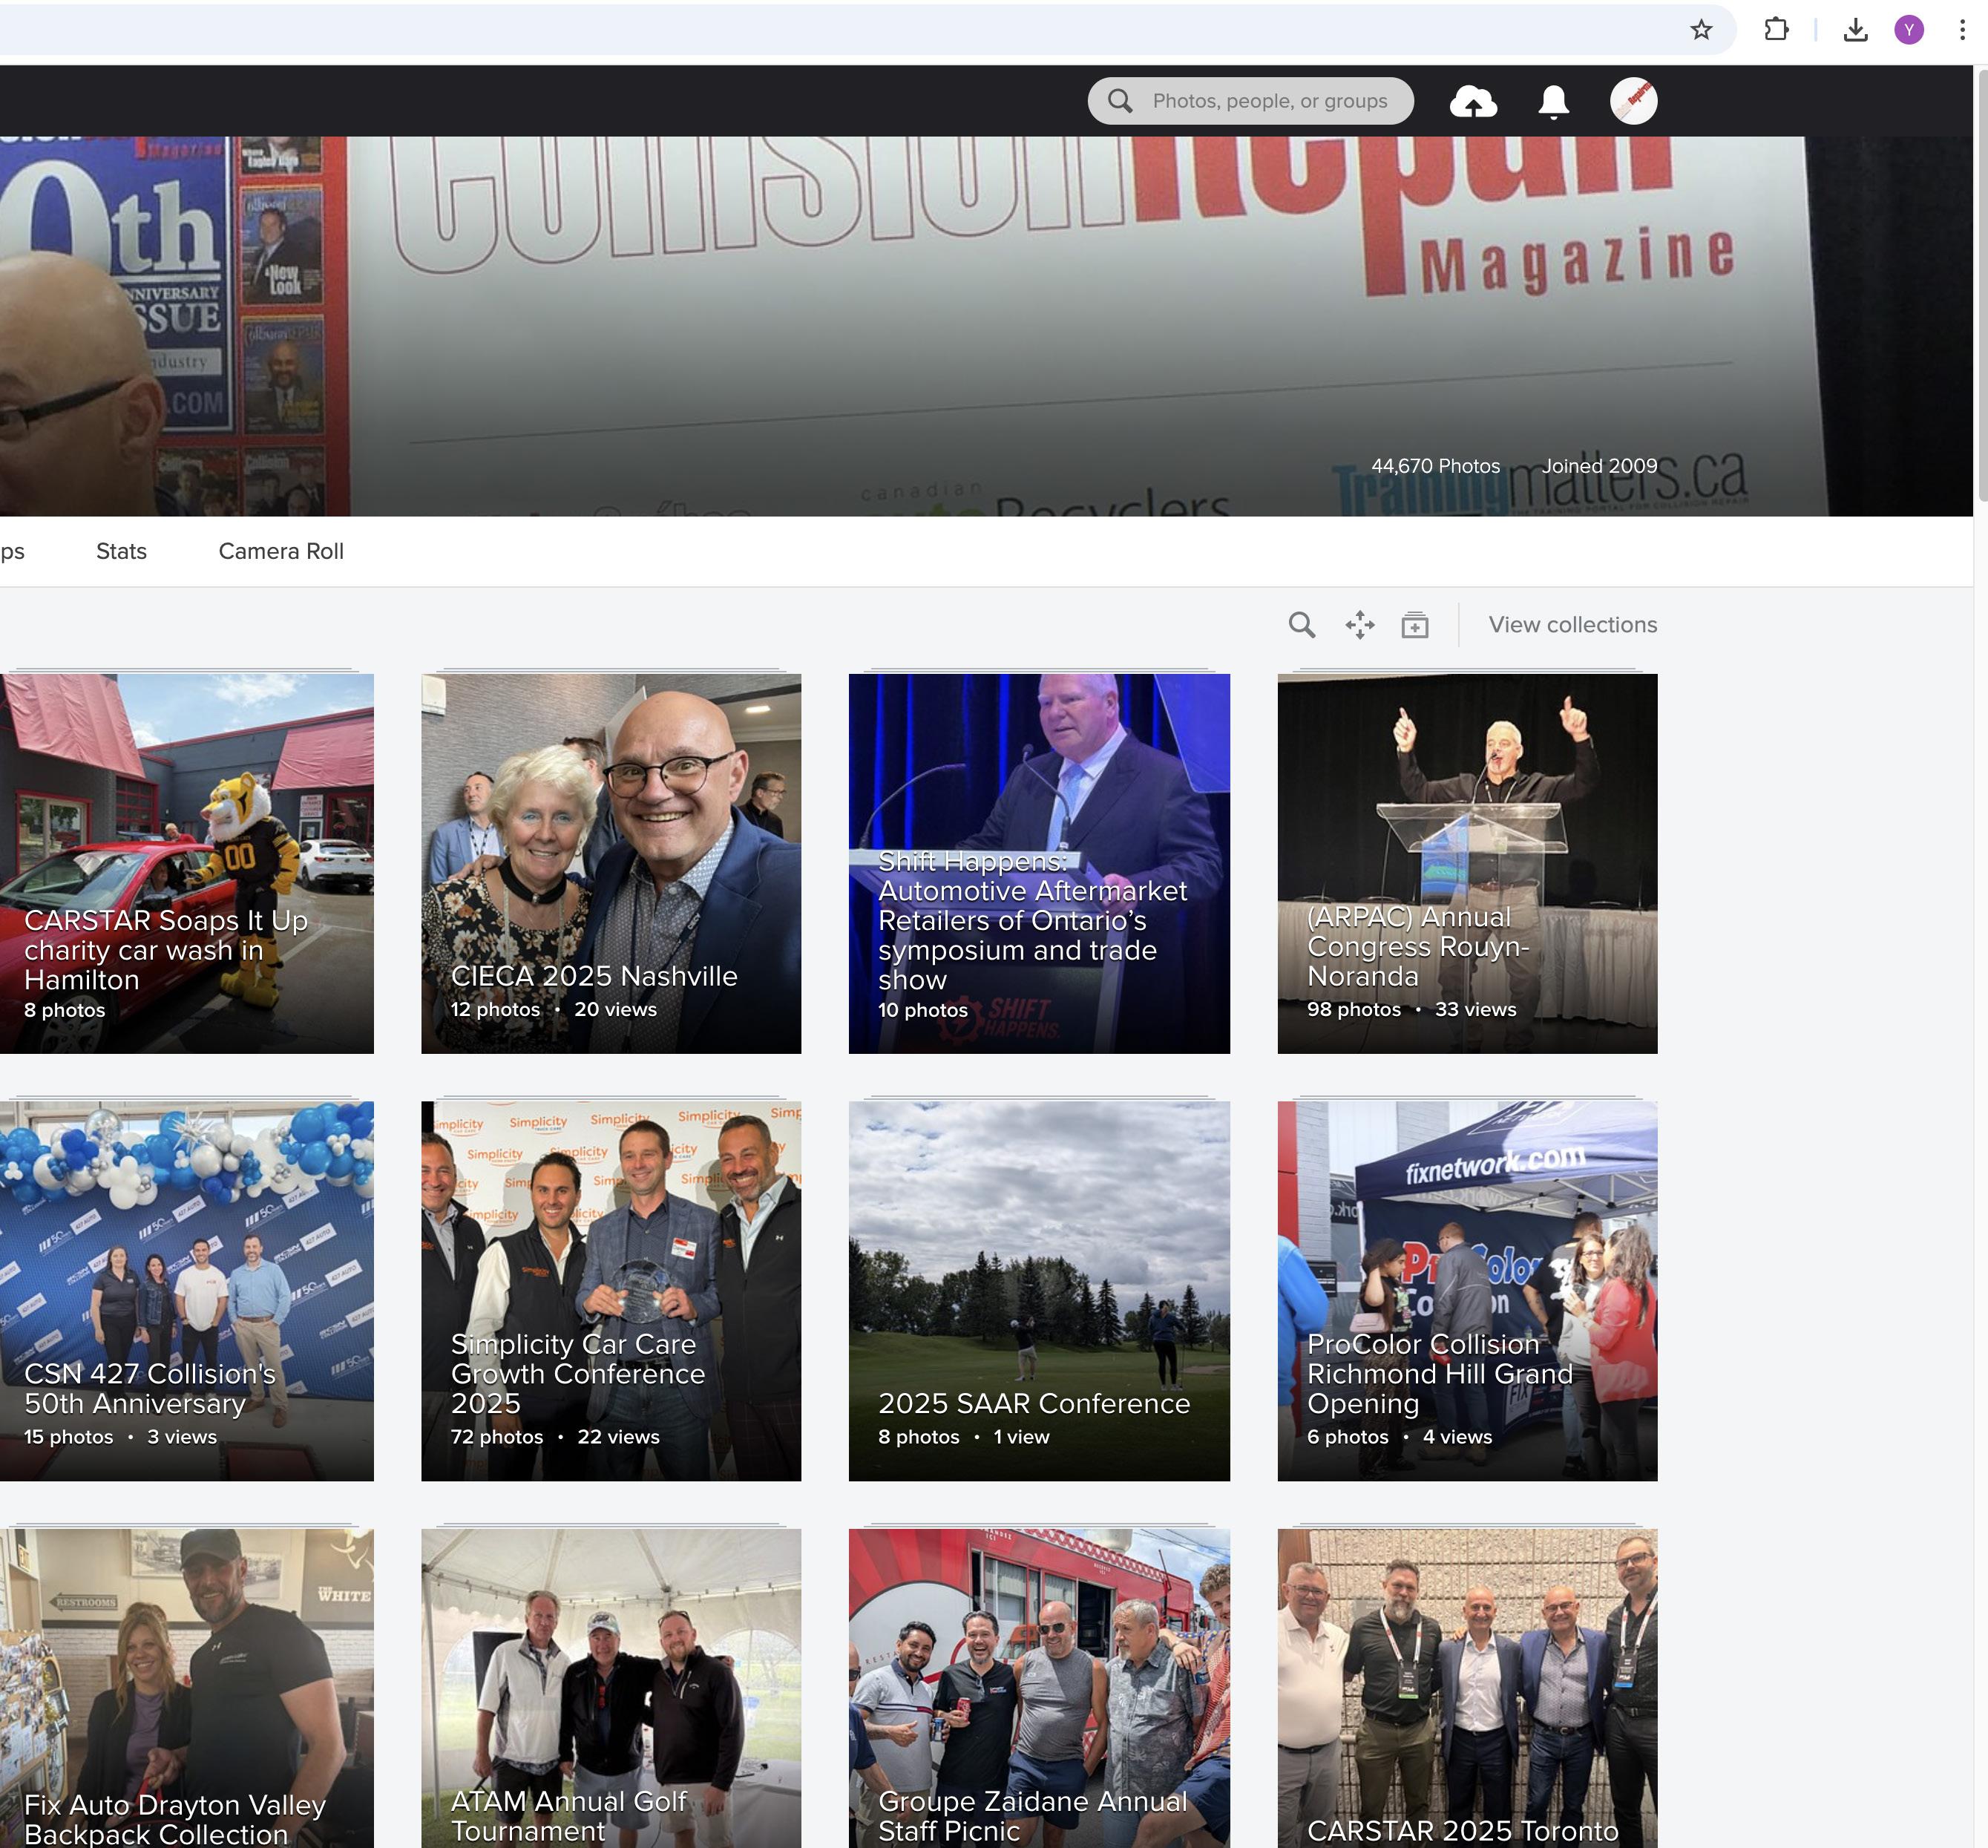Switch to the Stats tab
1988x1848 pixels.
tap(121, 551)
